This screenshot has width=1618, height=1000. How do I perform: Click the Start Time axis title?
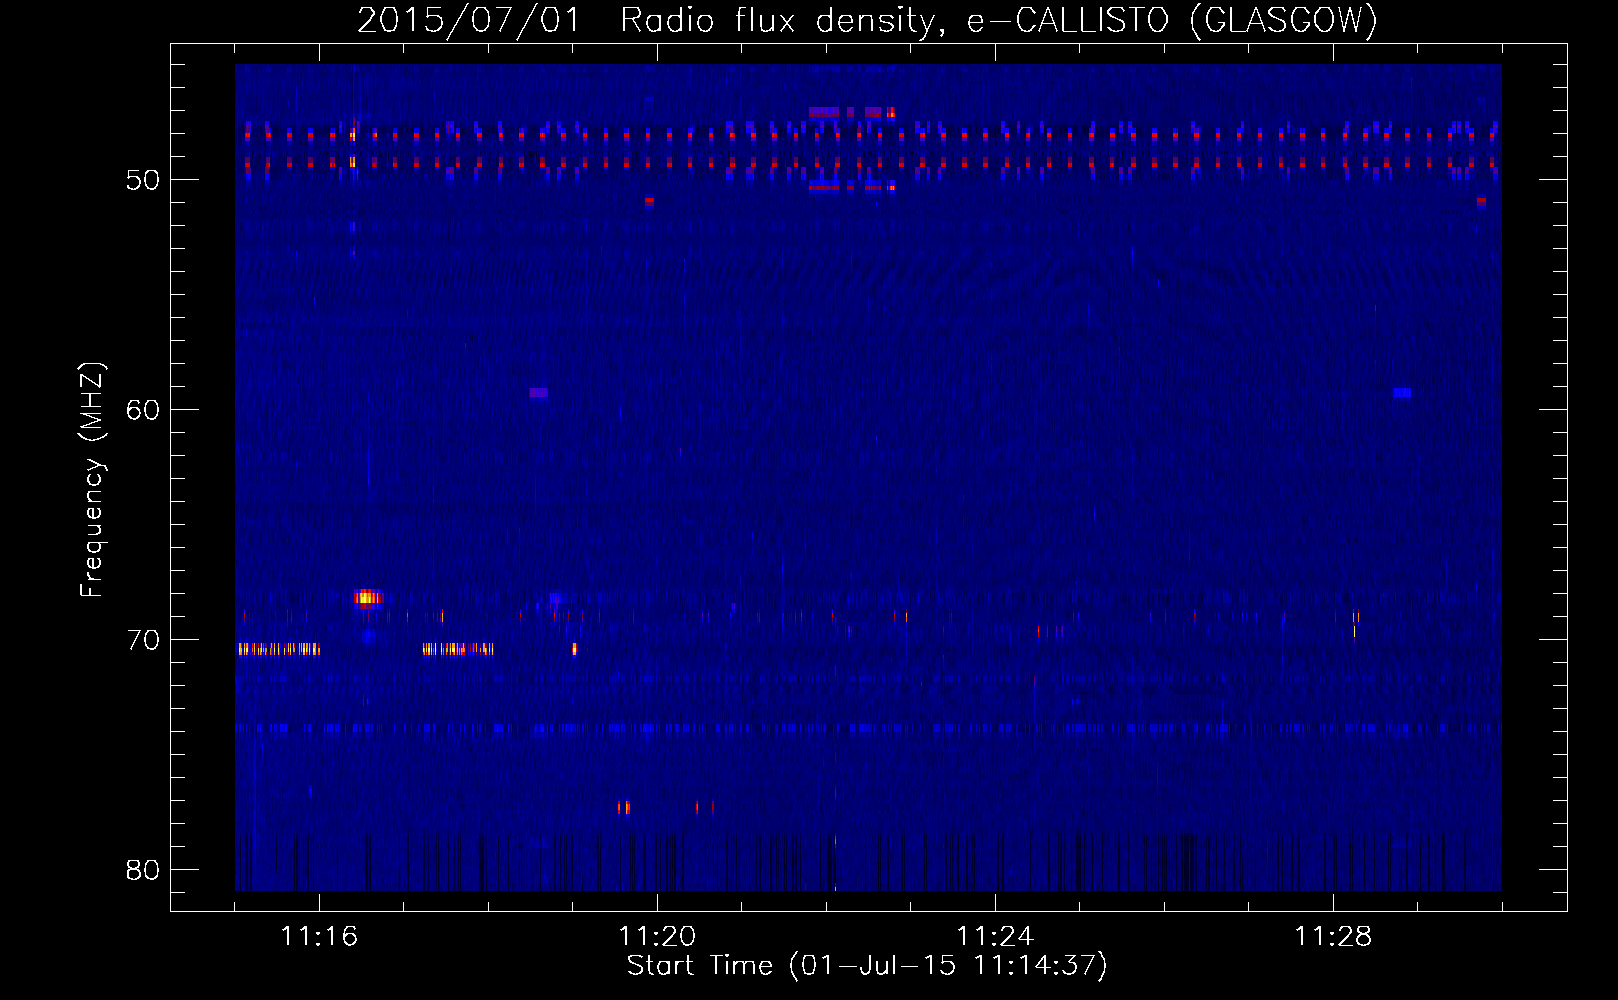(x=867, y=967)
